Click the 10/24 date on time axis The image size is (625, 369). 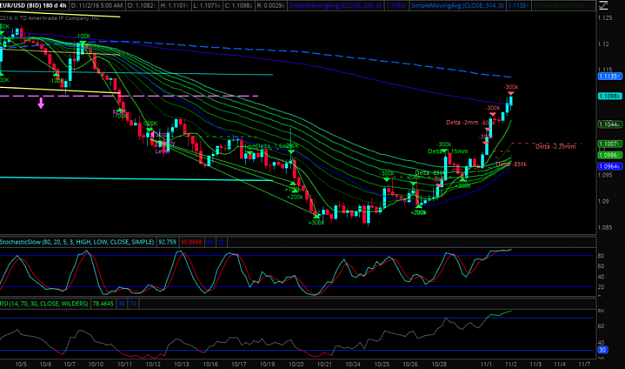coord(353,364)
